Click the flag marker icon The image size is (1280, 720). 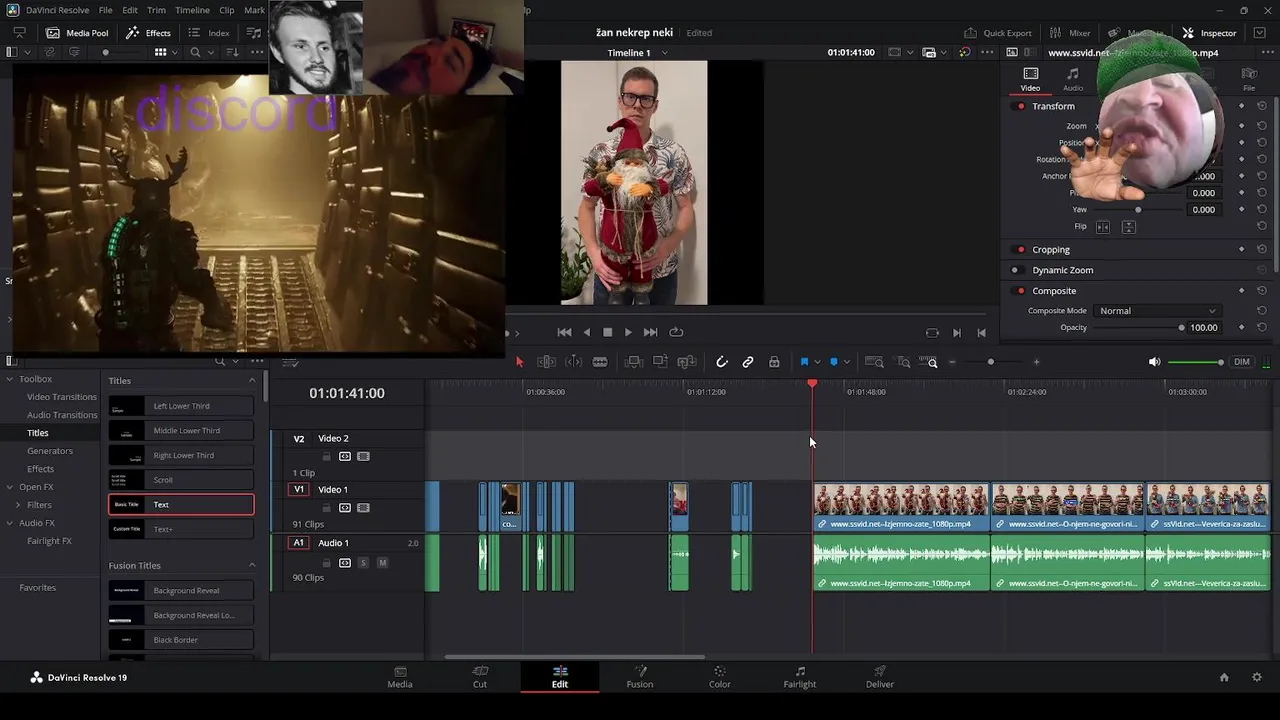[x=804, y=362]
